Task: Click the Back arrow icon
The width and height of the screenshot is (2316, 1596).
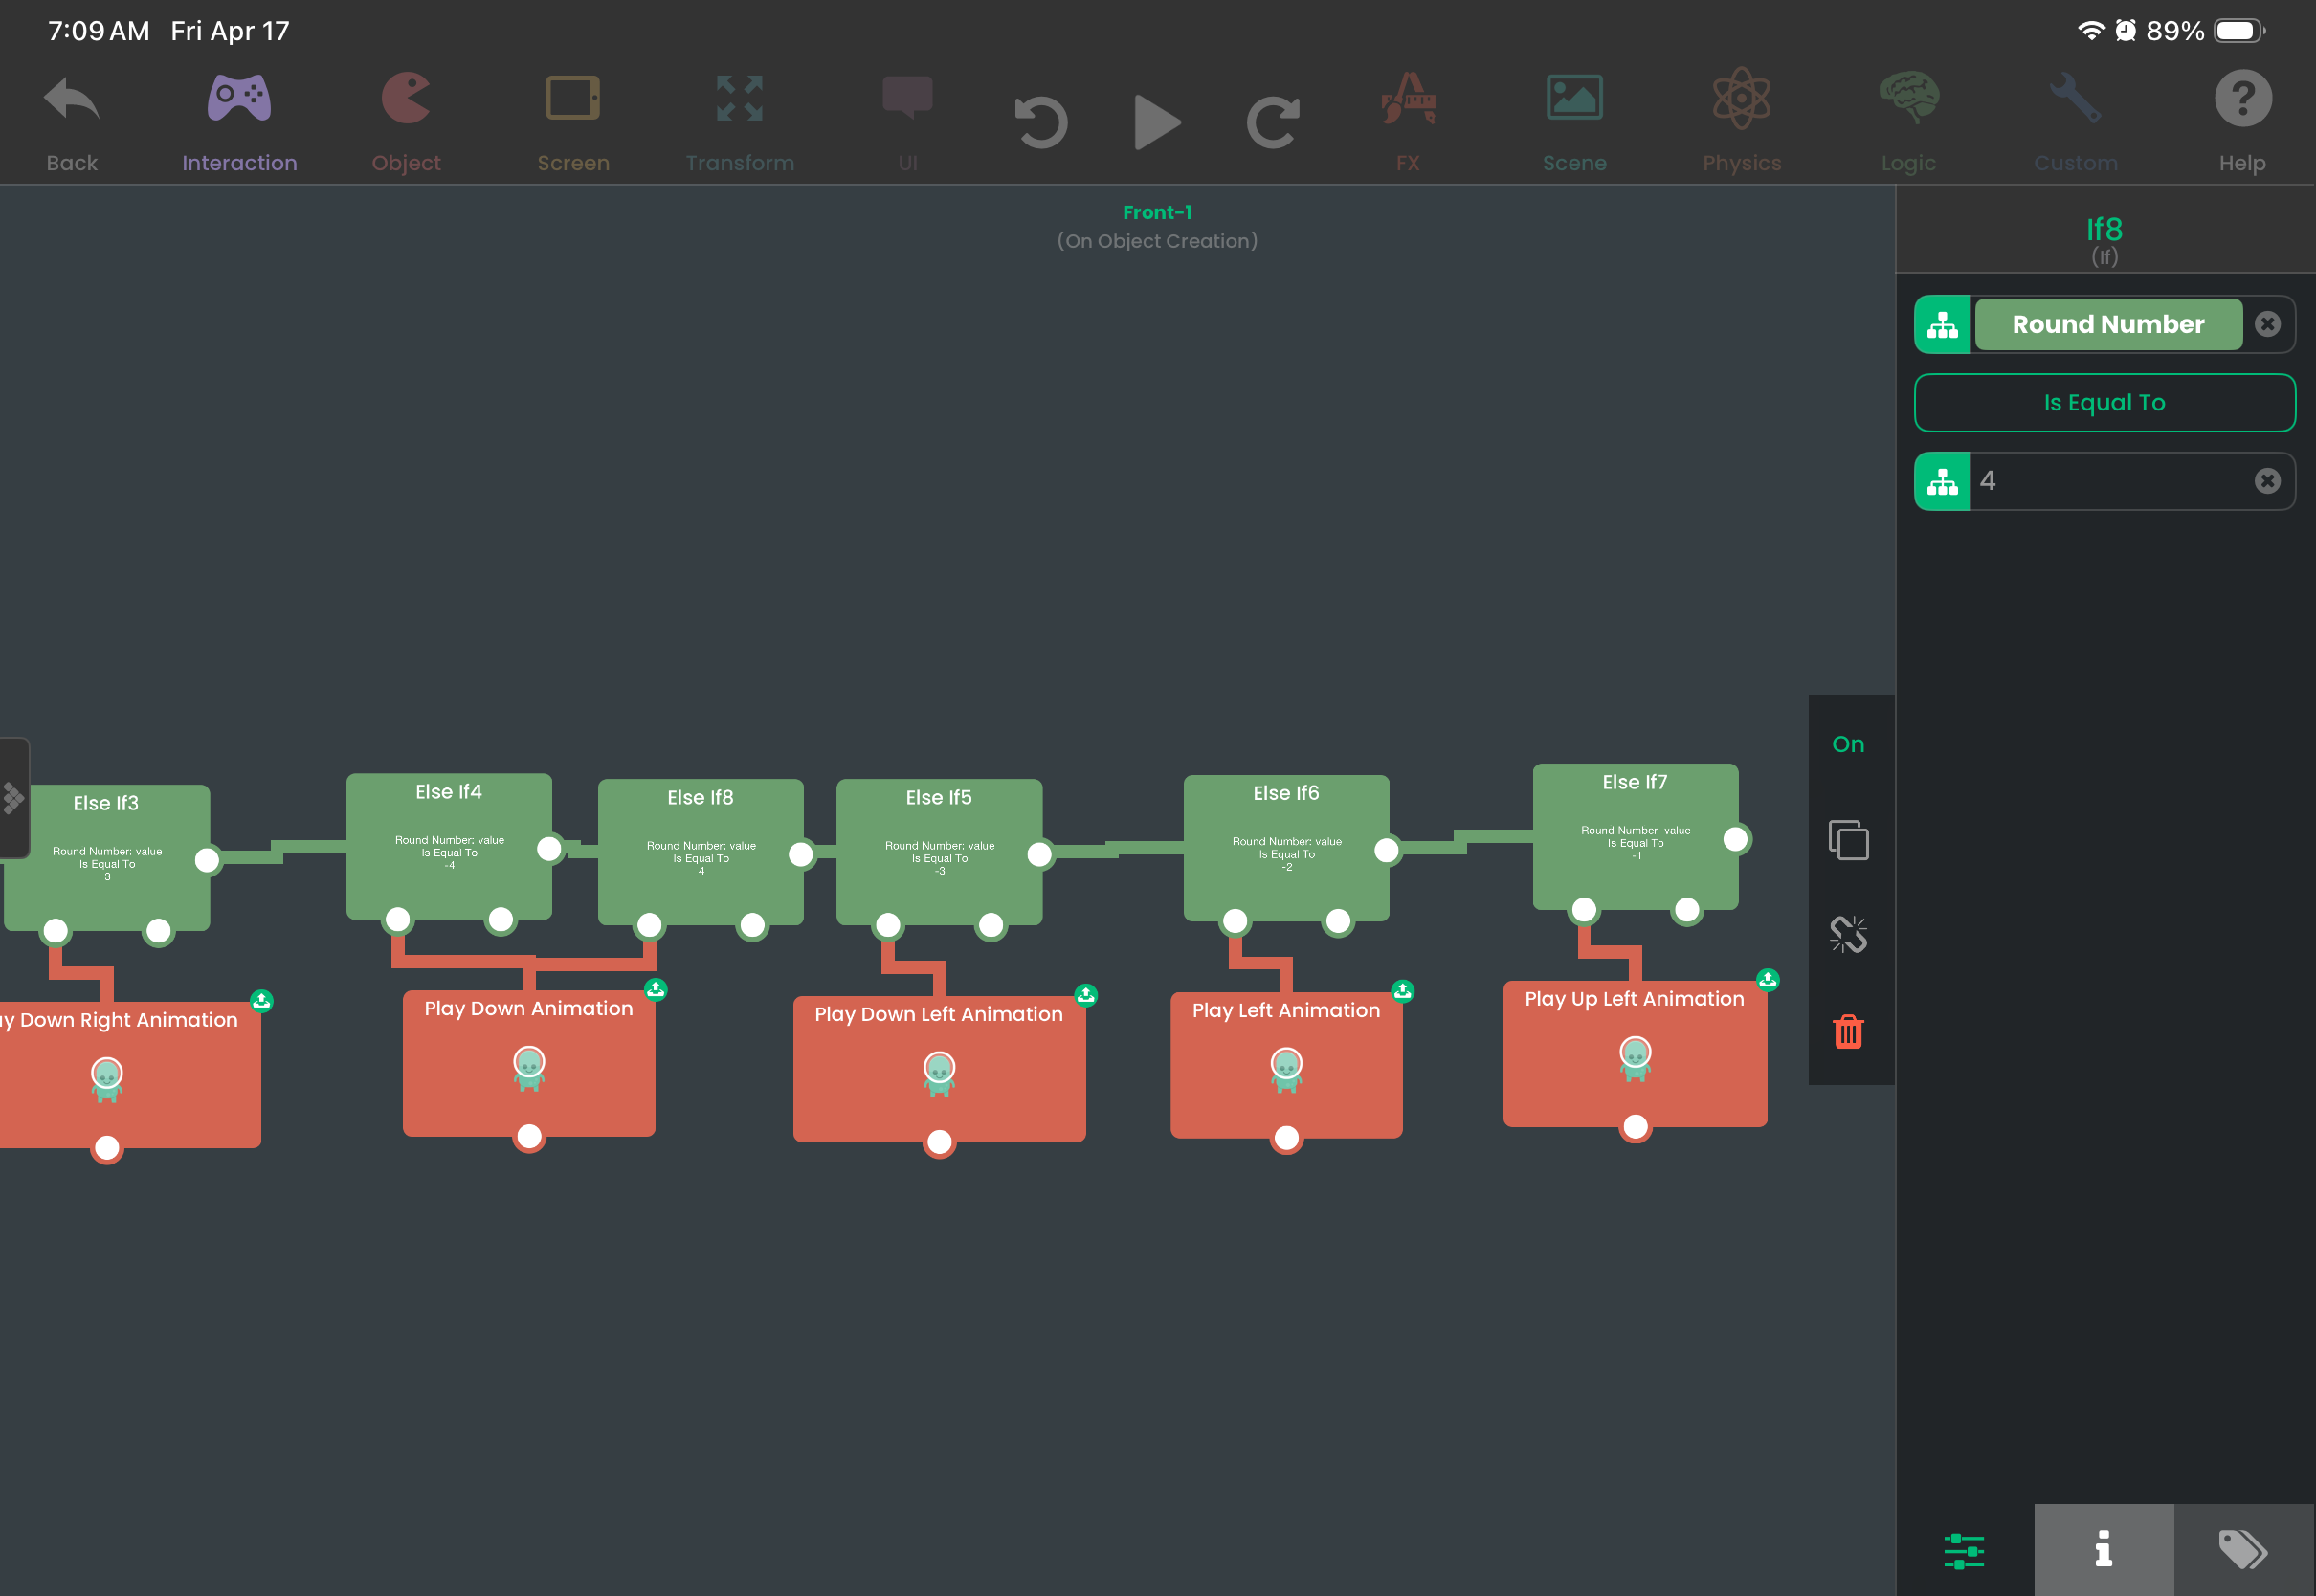Action: [71, 100]
